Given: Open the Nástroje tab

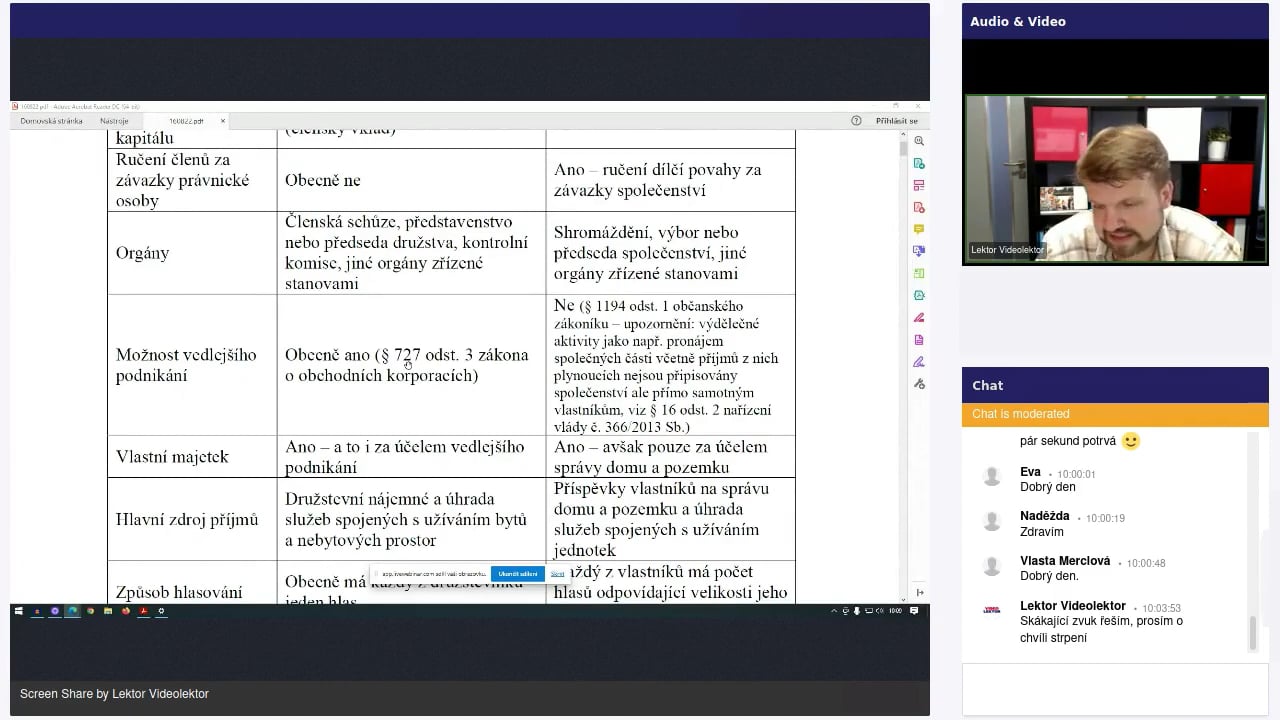Looking at the screenshot, I should pyautogui.click(x=114, y=121).
